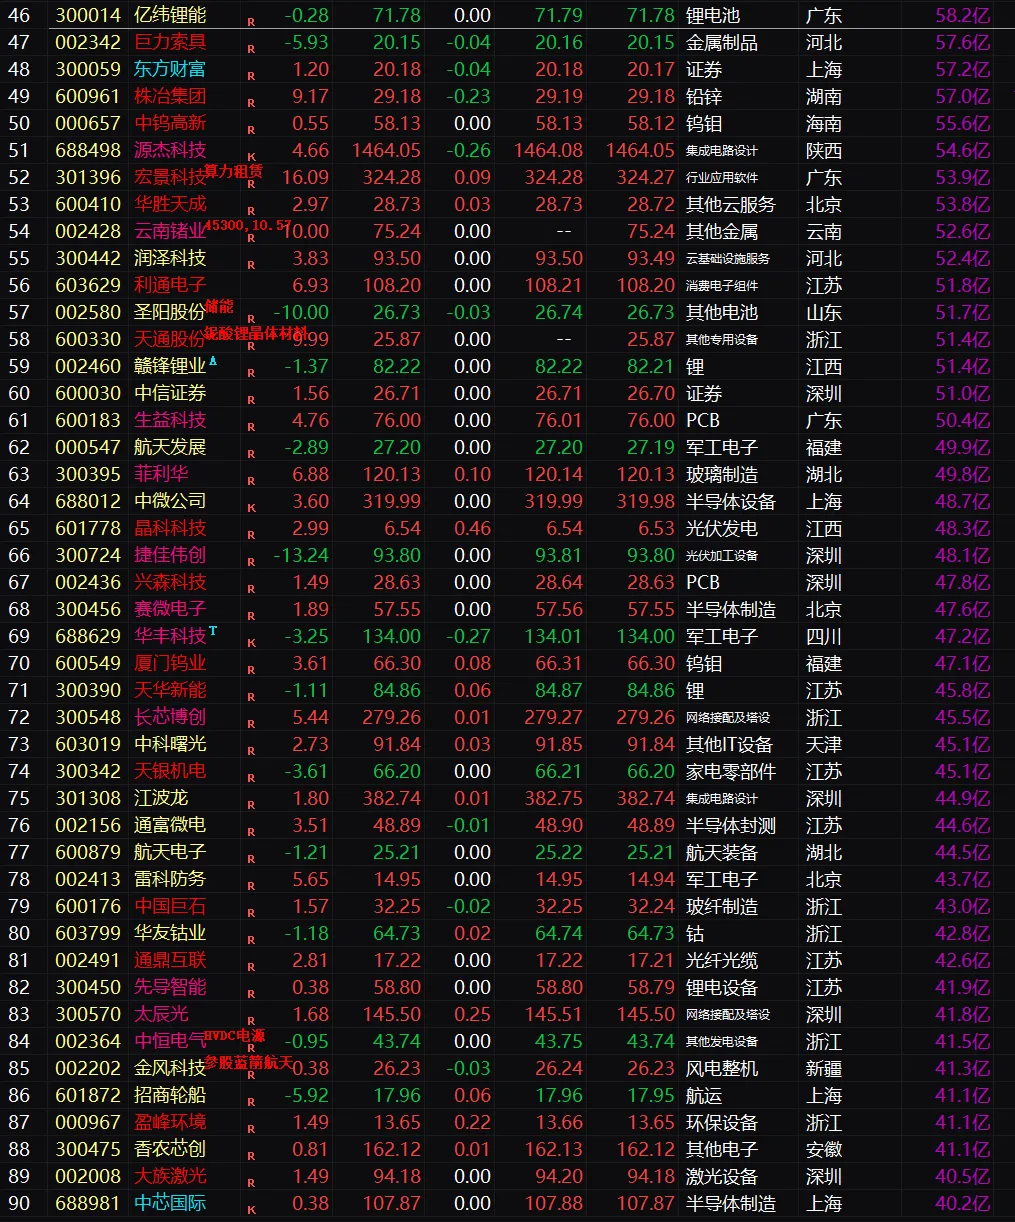The width and height of the screenshot is (1015, 1222).
Task: Select 通鼎互联 stock name
Action: 170,960
